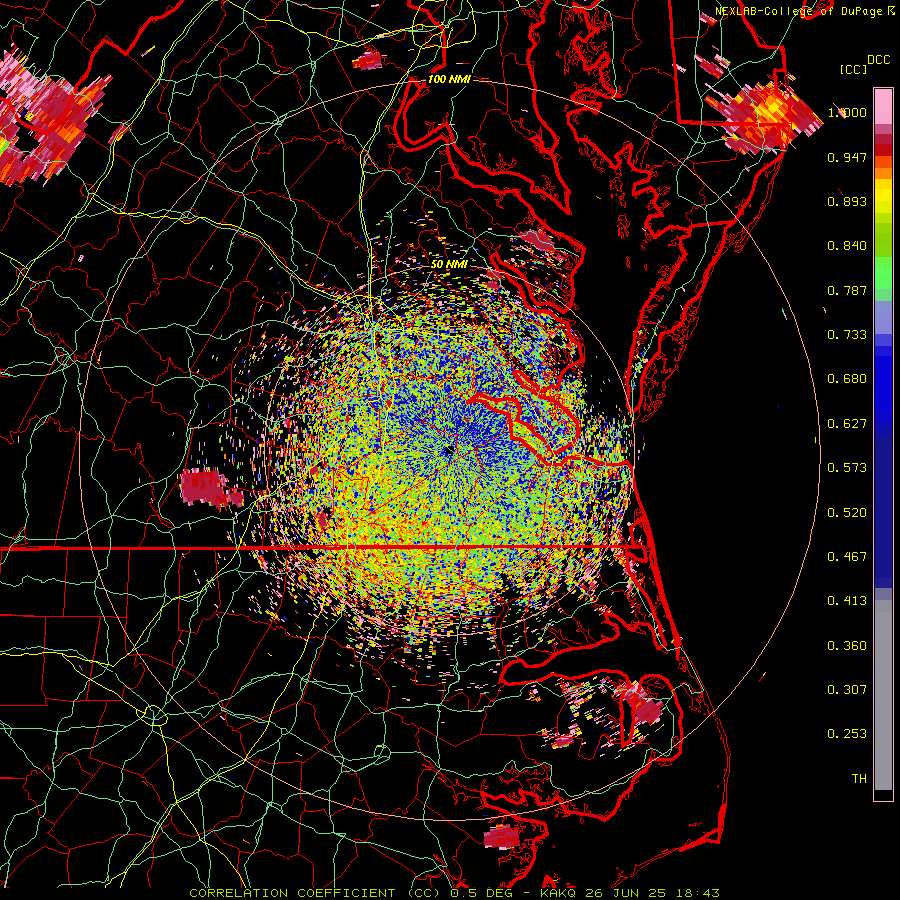Viewport: 900px width, 900px height.
Task: Click the 0.680 scale value
Action: (x=847, y=379)
